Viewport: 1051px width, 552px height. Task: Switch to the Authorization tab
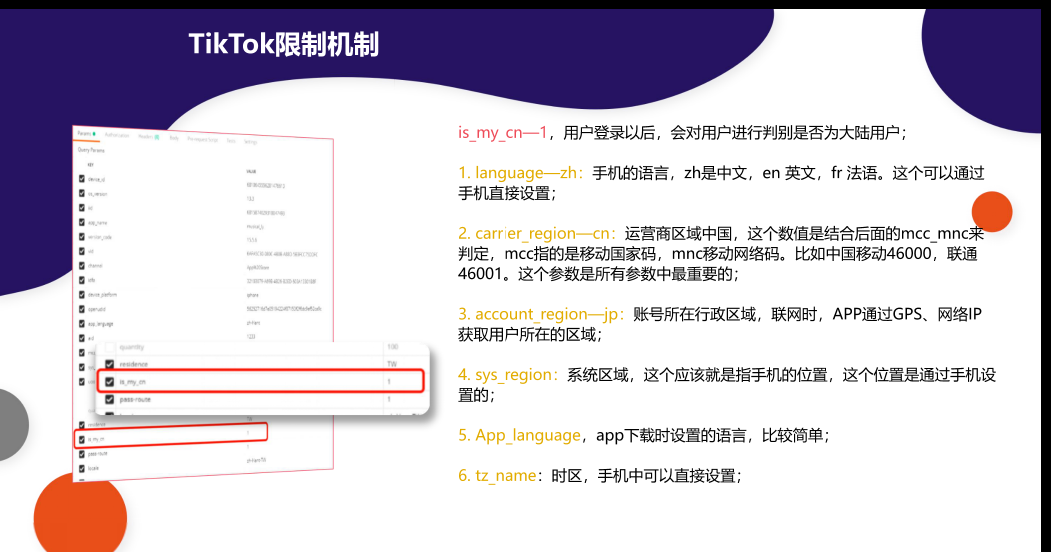pos(117,135)
